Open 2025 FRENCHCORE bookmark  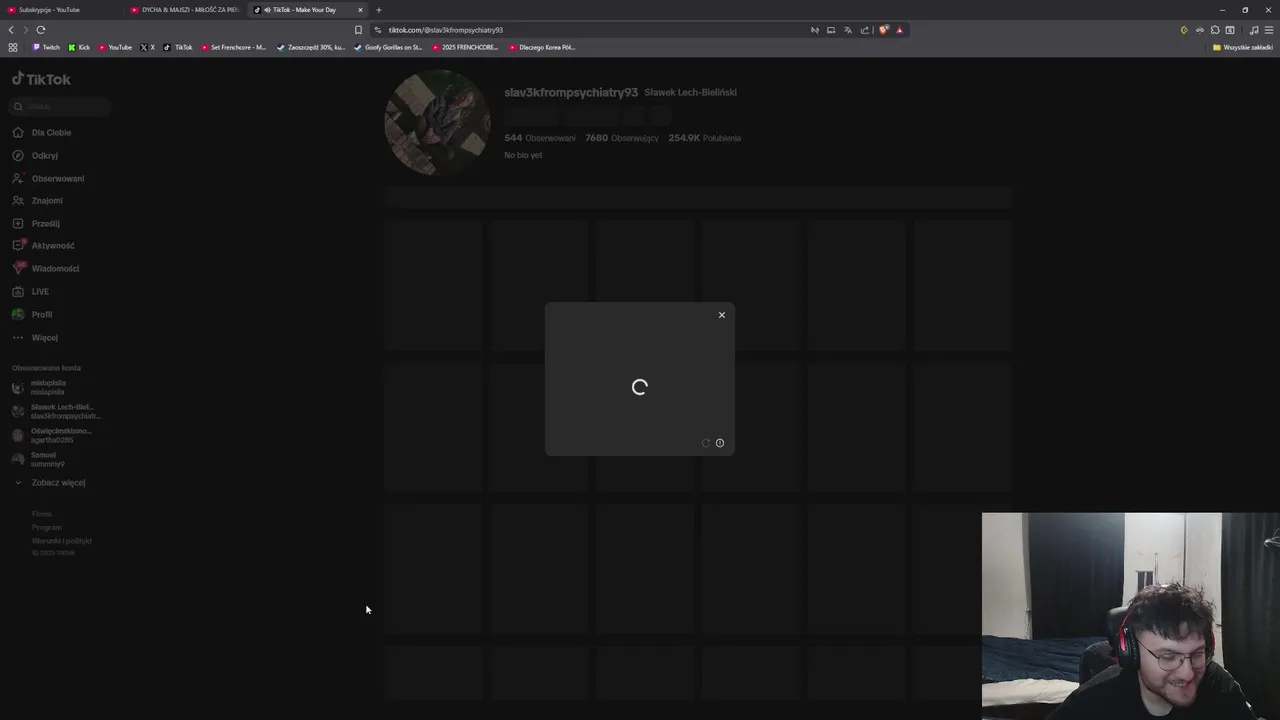(465, 47)
